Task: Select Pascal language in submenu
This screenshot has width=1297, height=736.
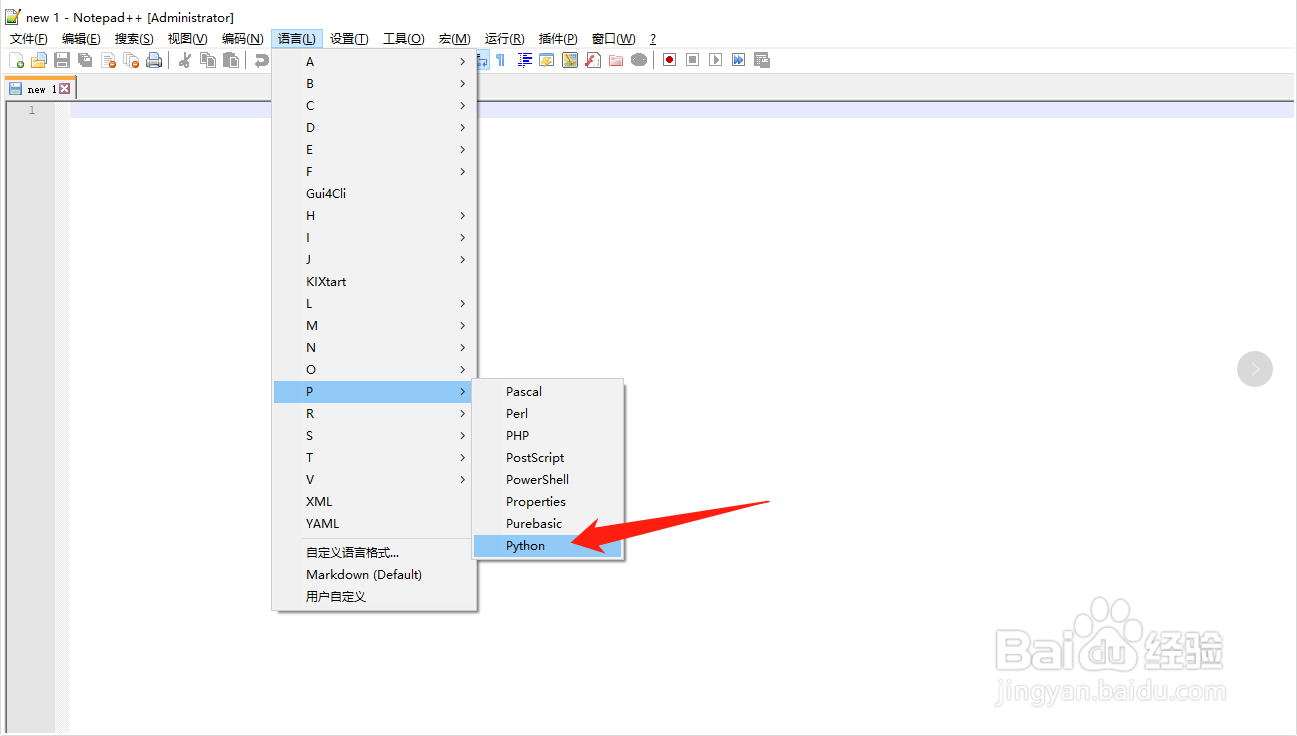Action: pos(547,392)
